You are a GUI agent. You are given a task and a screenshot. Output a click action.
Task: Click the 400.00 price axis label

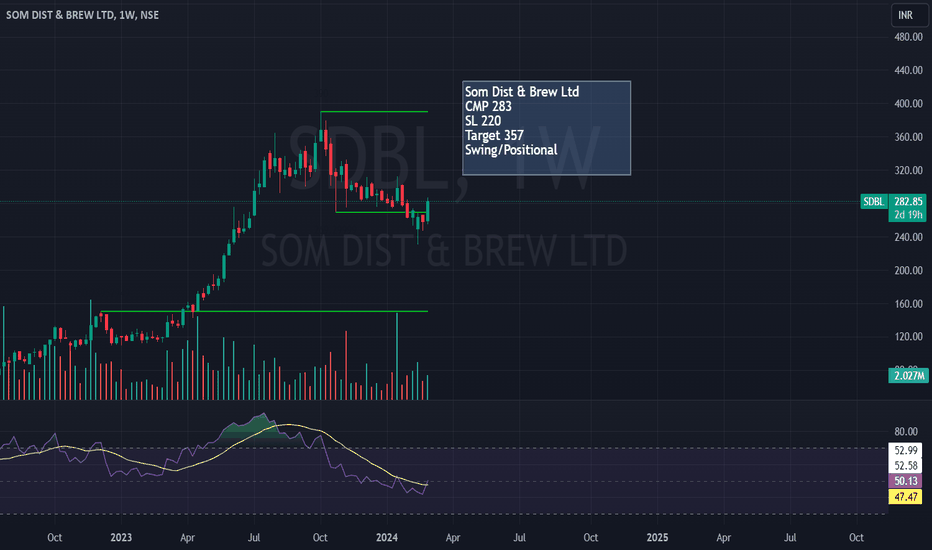click(x=908, y=103)
